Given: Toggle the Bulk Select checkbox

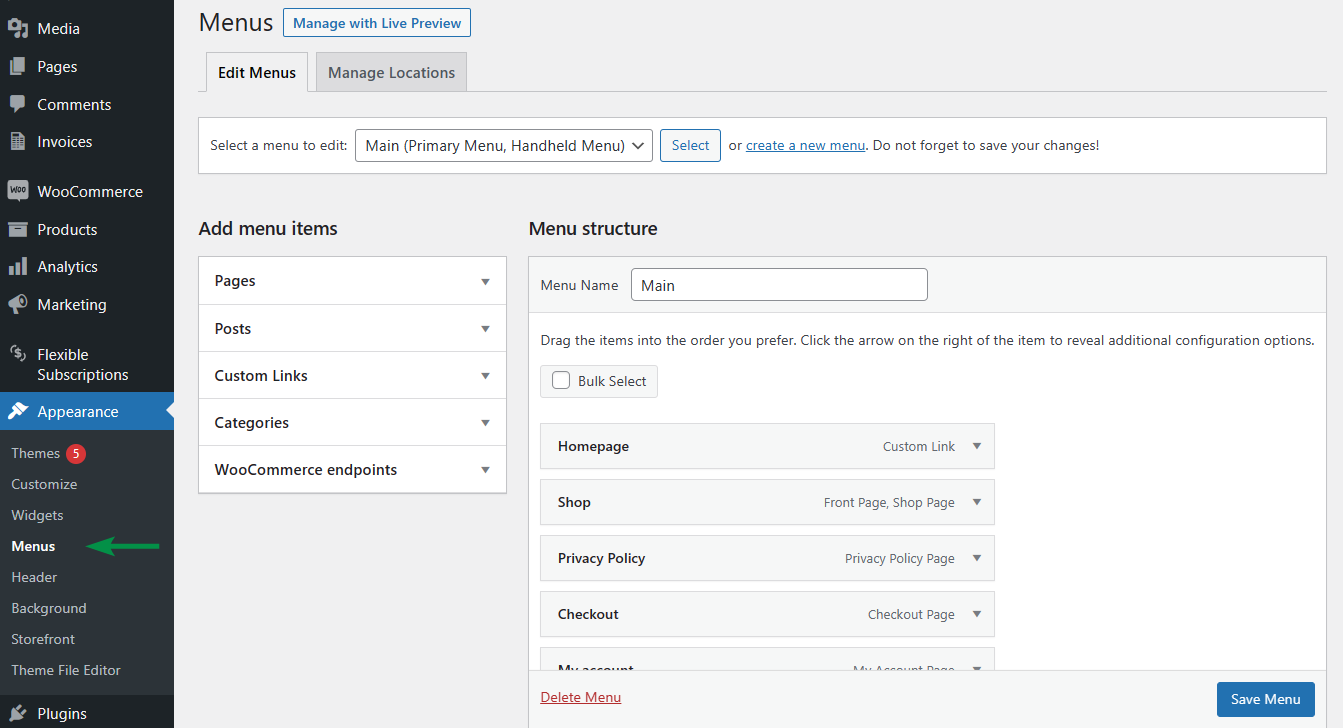Looking at the screenshot, I should click(x=561, y=381).
